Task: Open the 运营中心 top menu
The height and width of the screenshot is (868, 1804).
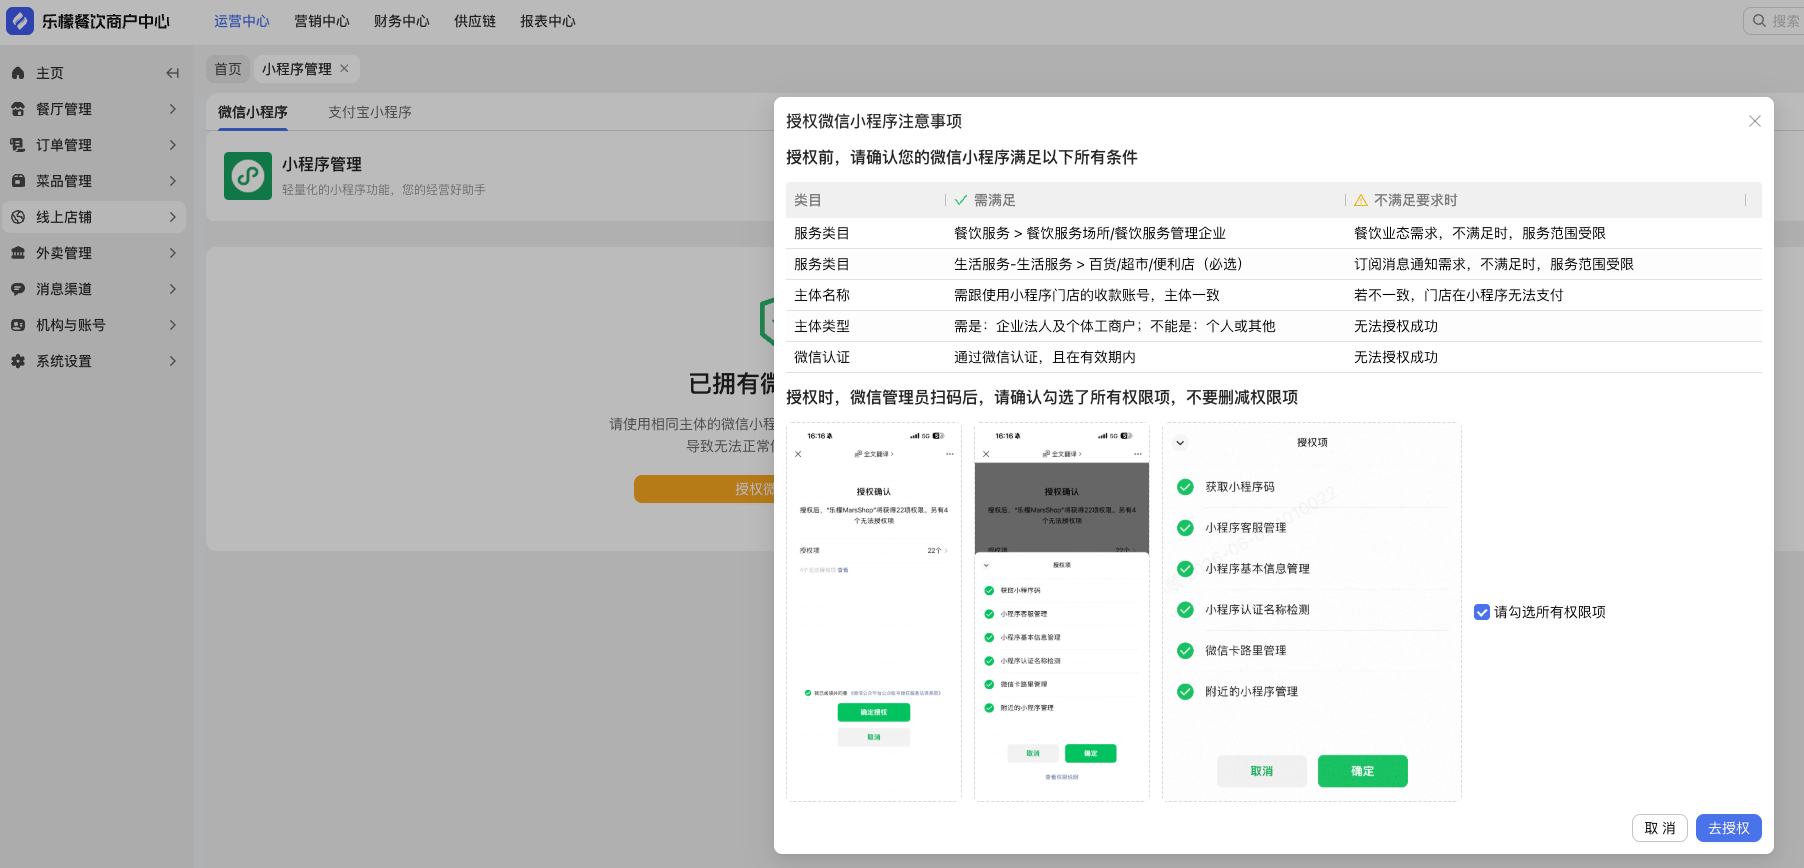Action: (x=242, y=21)
